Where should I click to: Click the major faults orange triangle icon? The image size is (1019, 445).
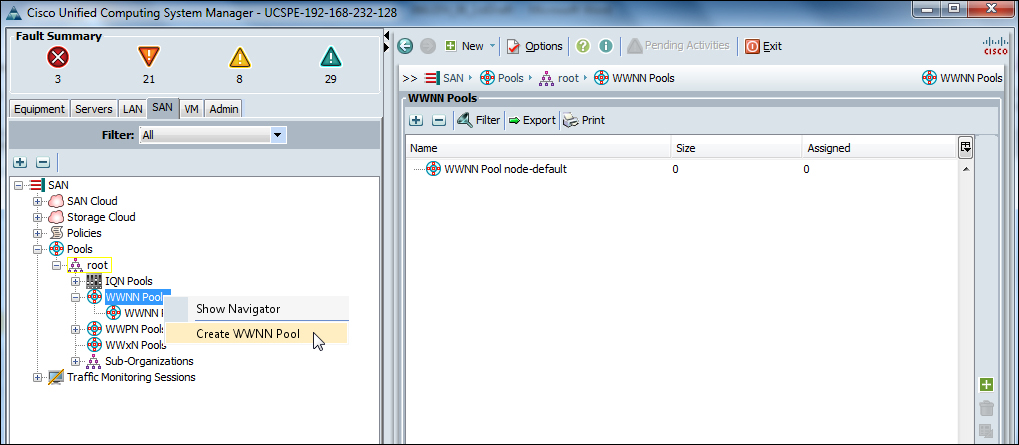pos(149,58)
